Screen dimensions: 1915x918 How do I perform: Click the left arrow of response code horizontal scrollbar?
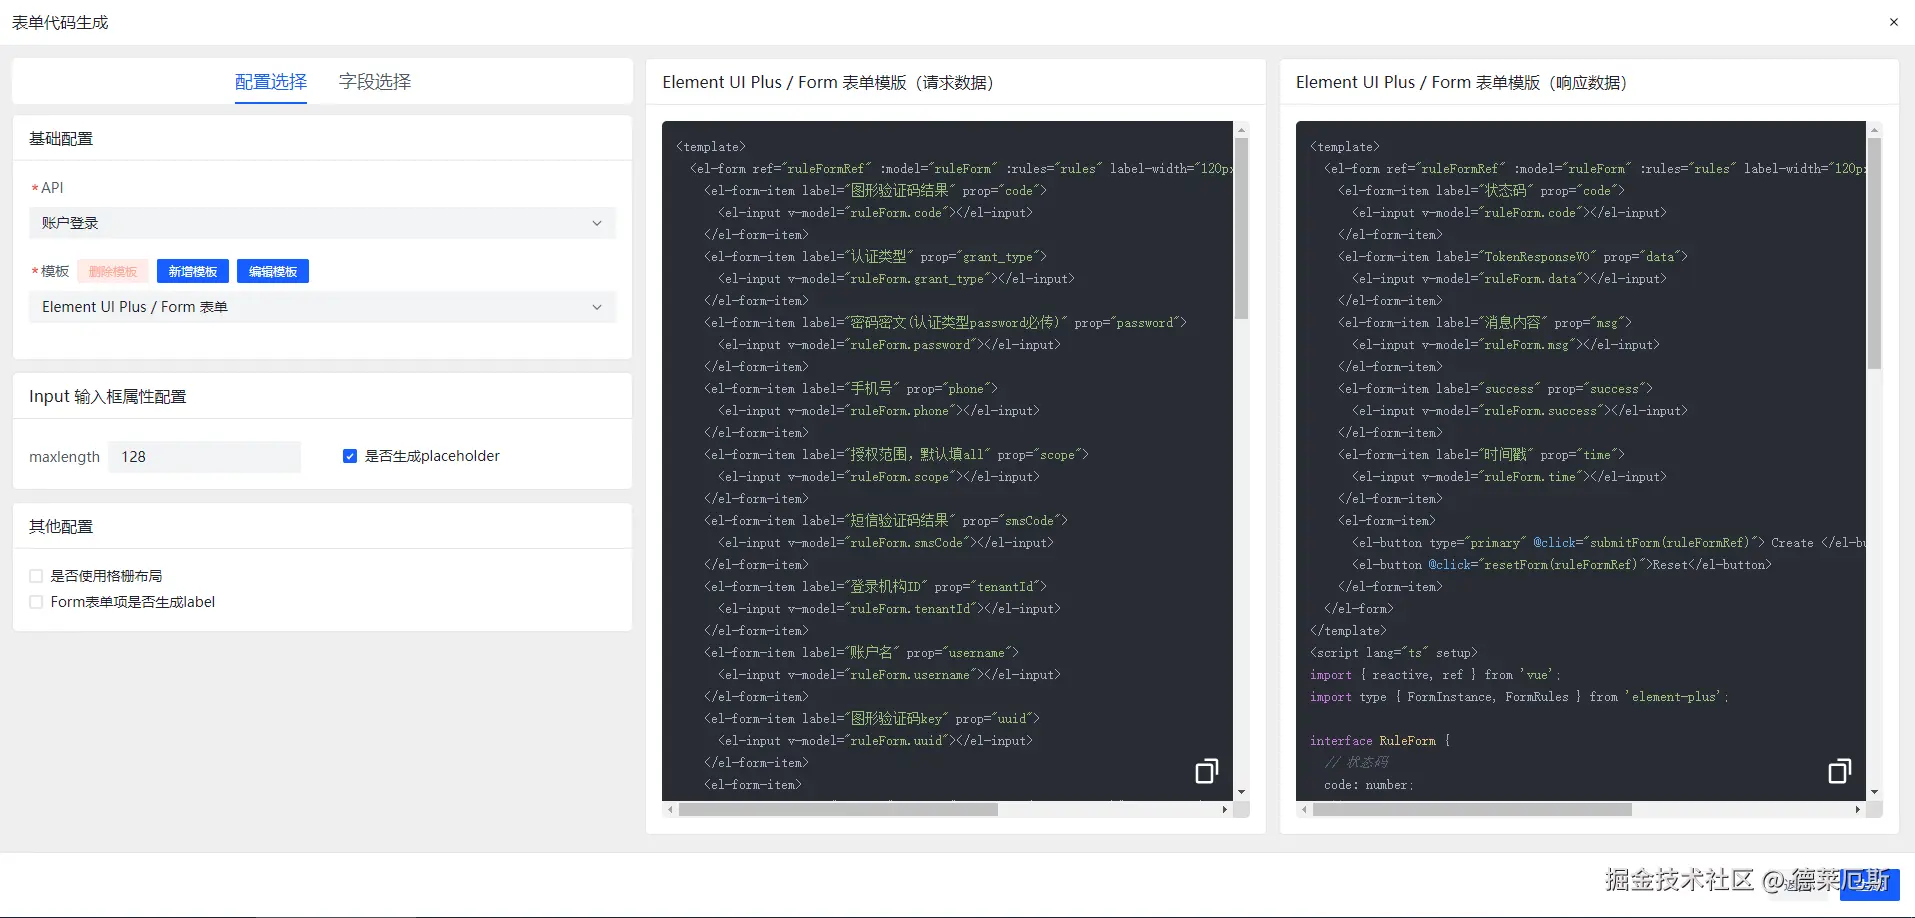coord(1304,810)
